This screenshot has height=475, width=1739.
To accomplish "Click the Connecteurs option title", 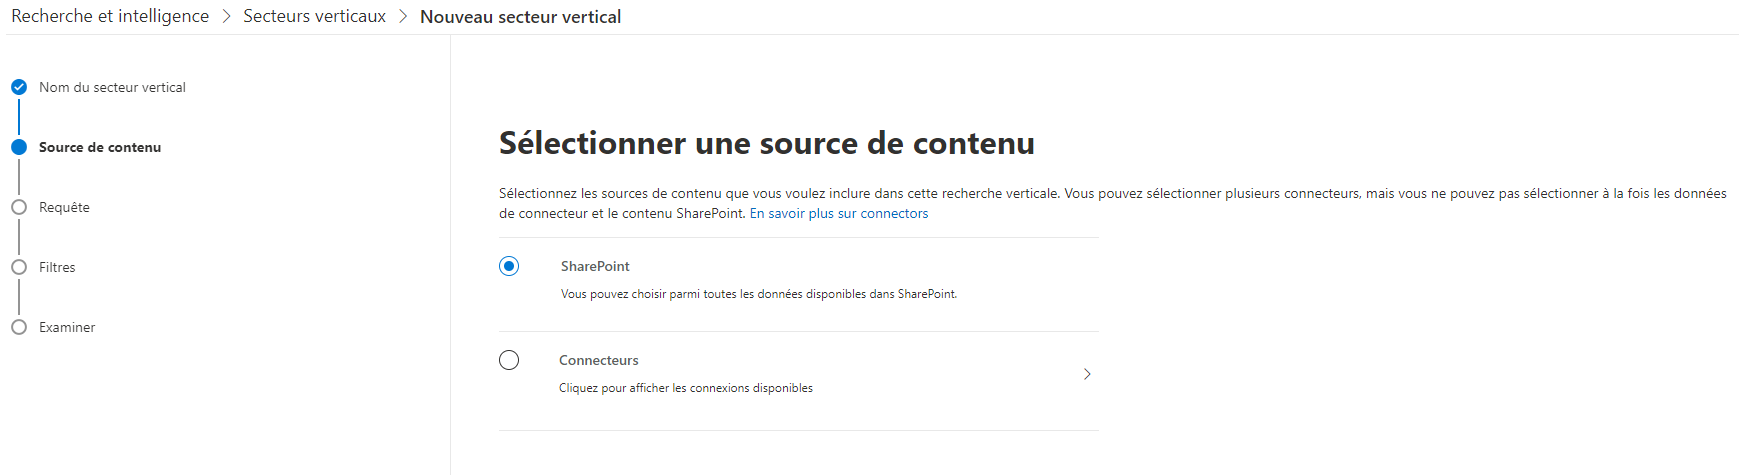I will point(599,360).
